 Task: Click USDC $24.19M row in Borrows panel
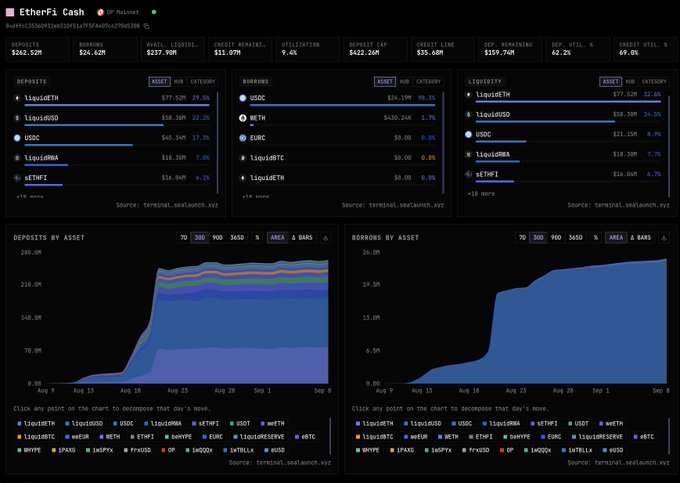click(337, 100)
